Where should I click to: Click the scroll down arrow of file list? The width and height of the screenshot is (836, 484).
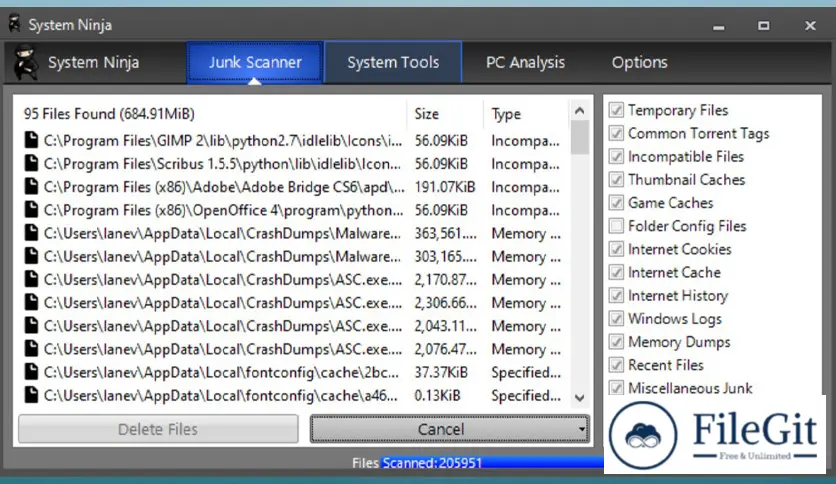580,398
